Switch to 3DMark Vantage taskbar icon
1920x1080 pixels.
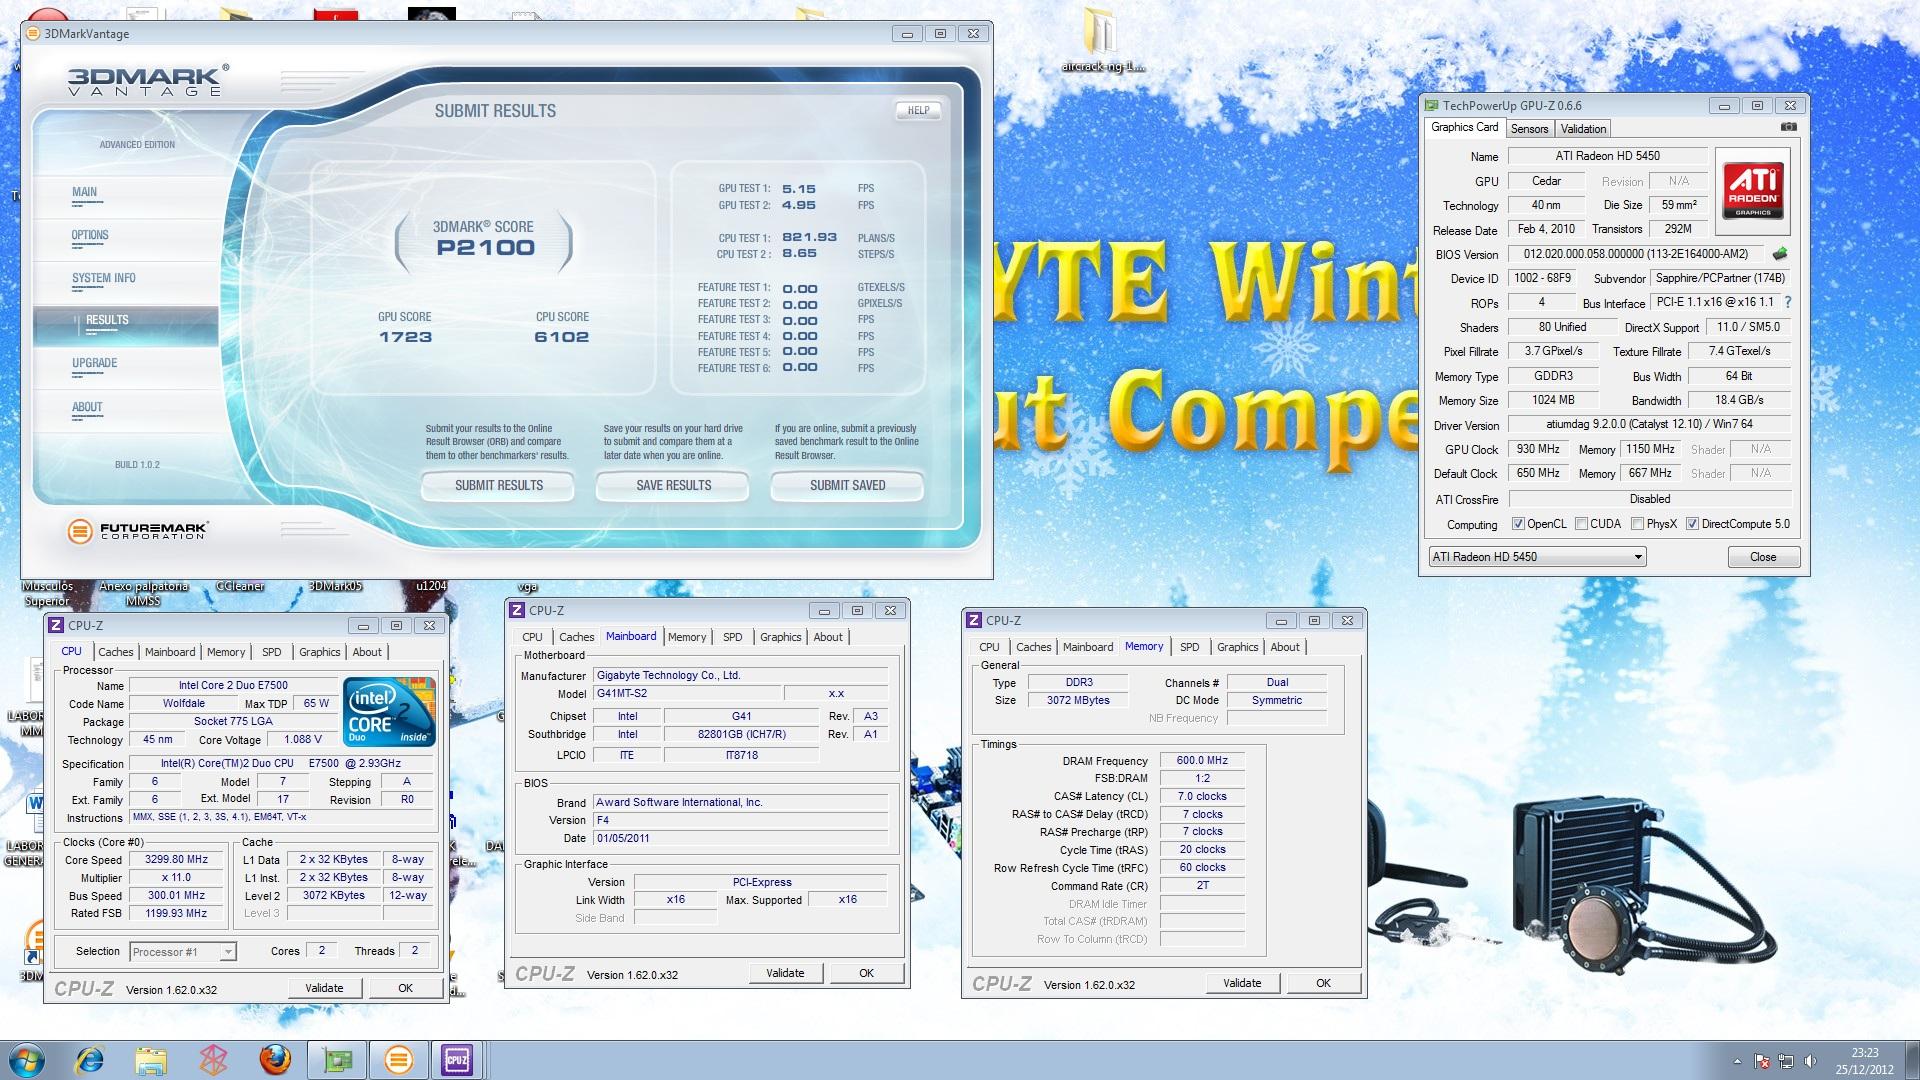pyautogui.click(x=399, y=1060)
